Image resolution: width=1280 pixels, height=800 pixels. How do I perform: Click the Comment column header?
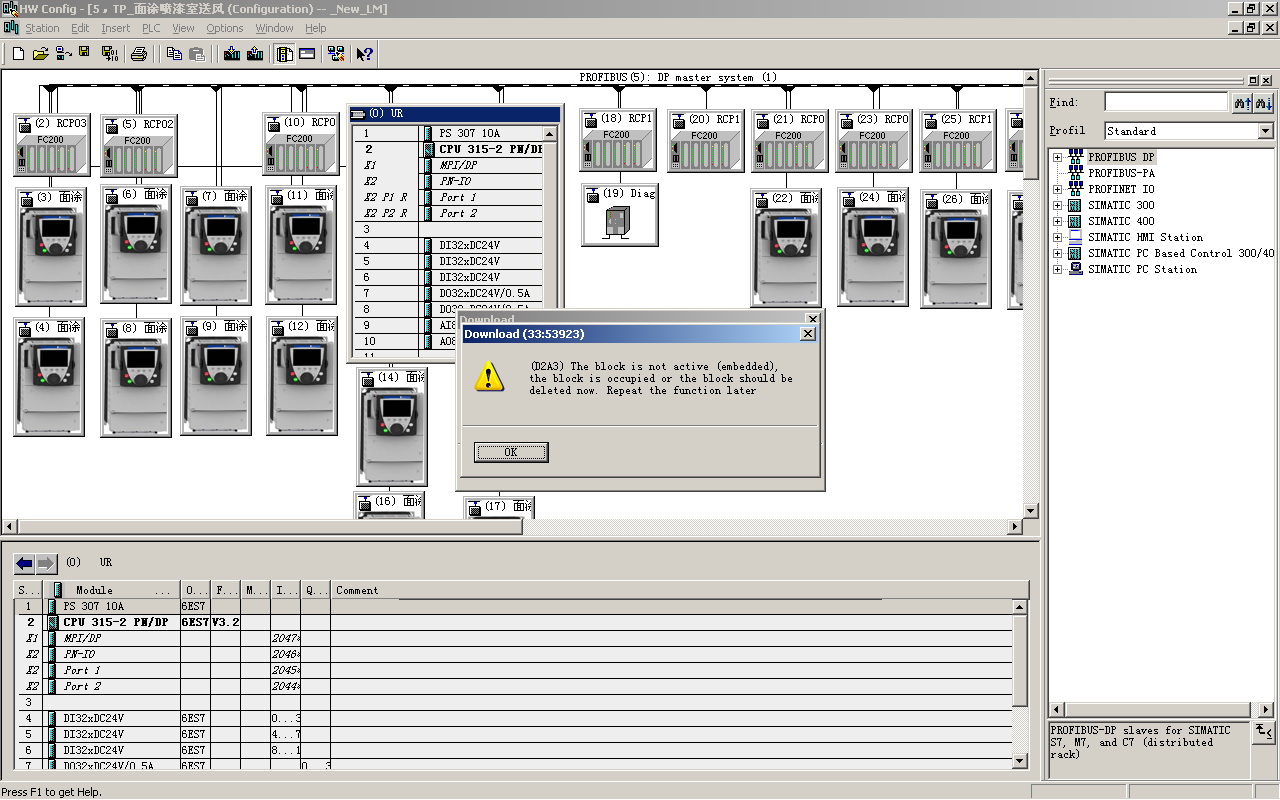tap(679, 590)
